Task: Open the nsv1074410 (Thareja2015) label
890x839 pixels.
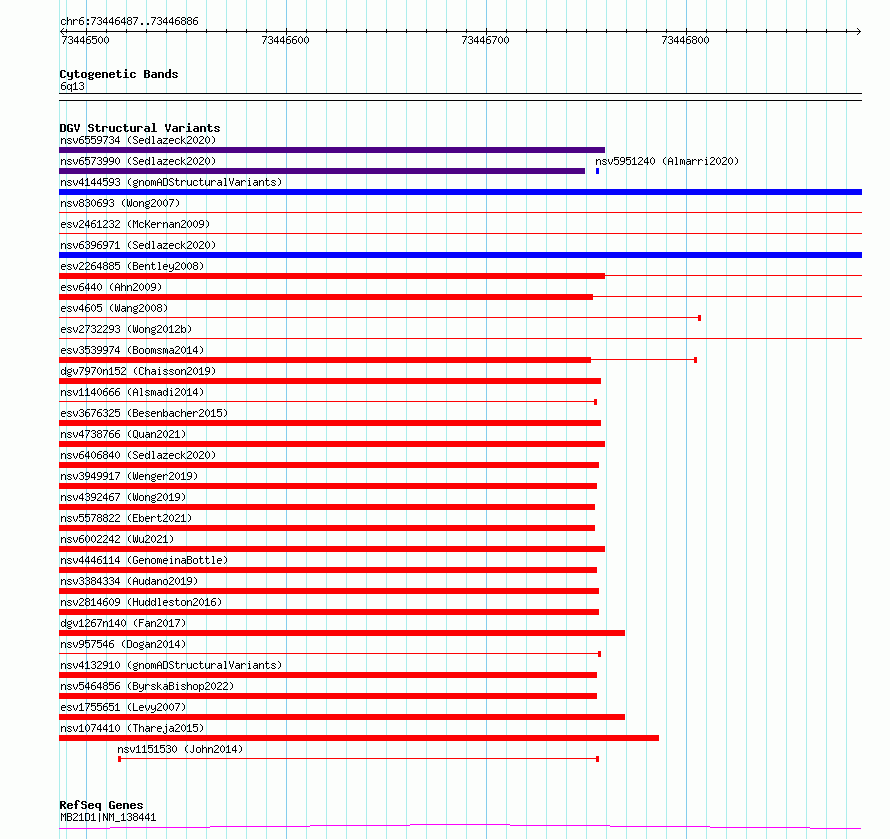Action: [x=132, y=728]
